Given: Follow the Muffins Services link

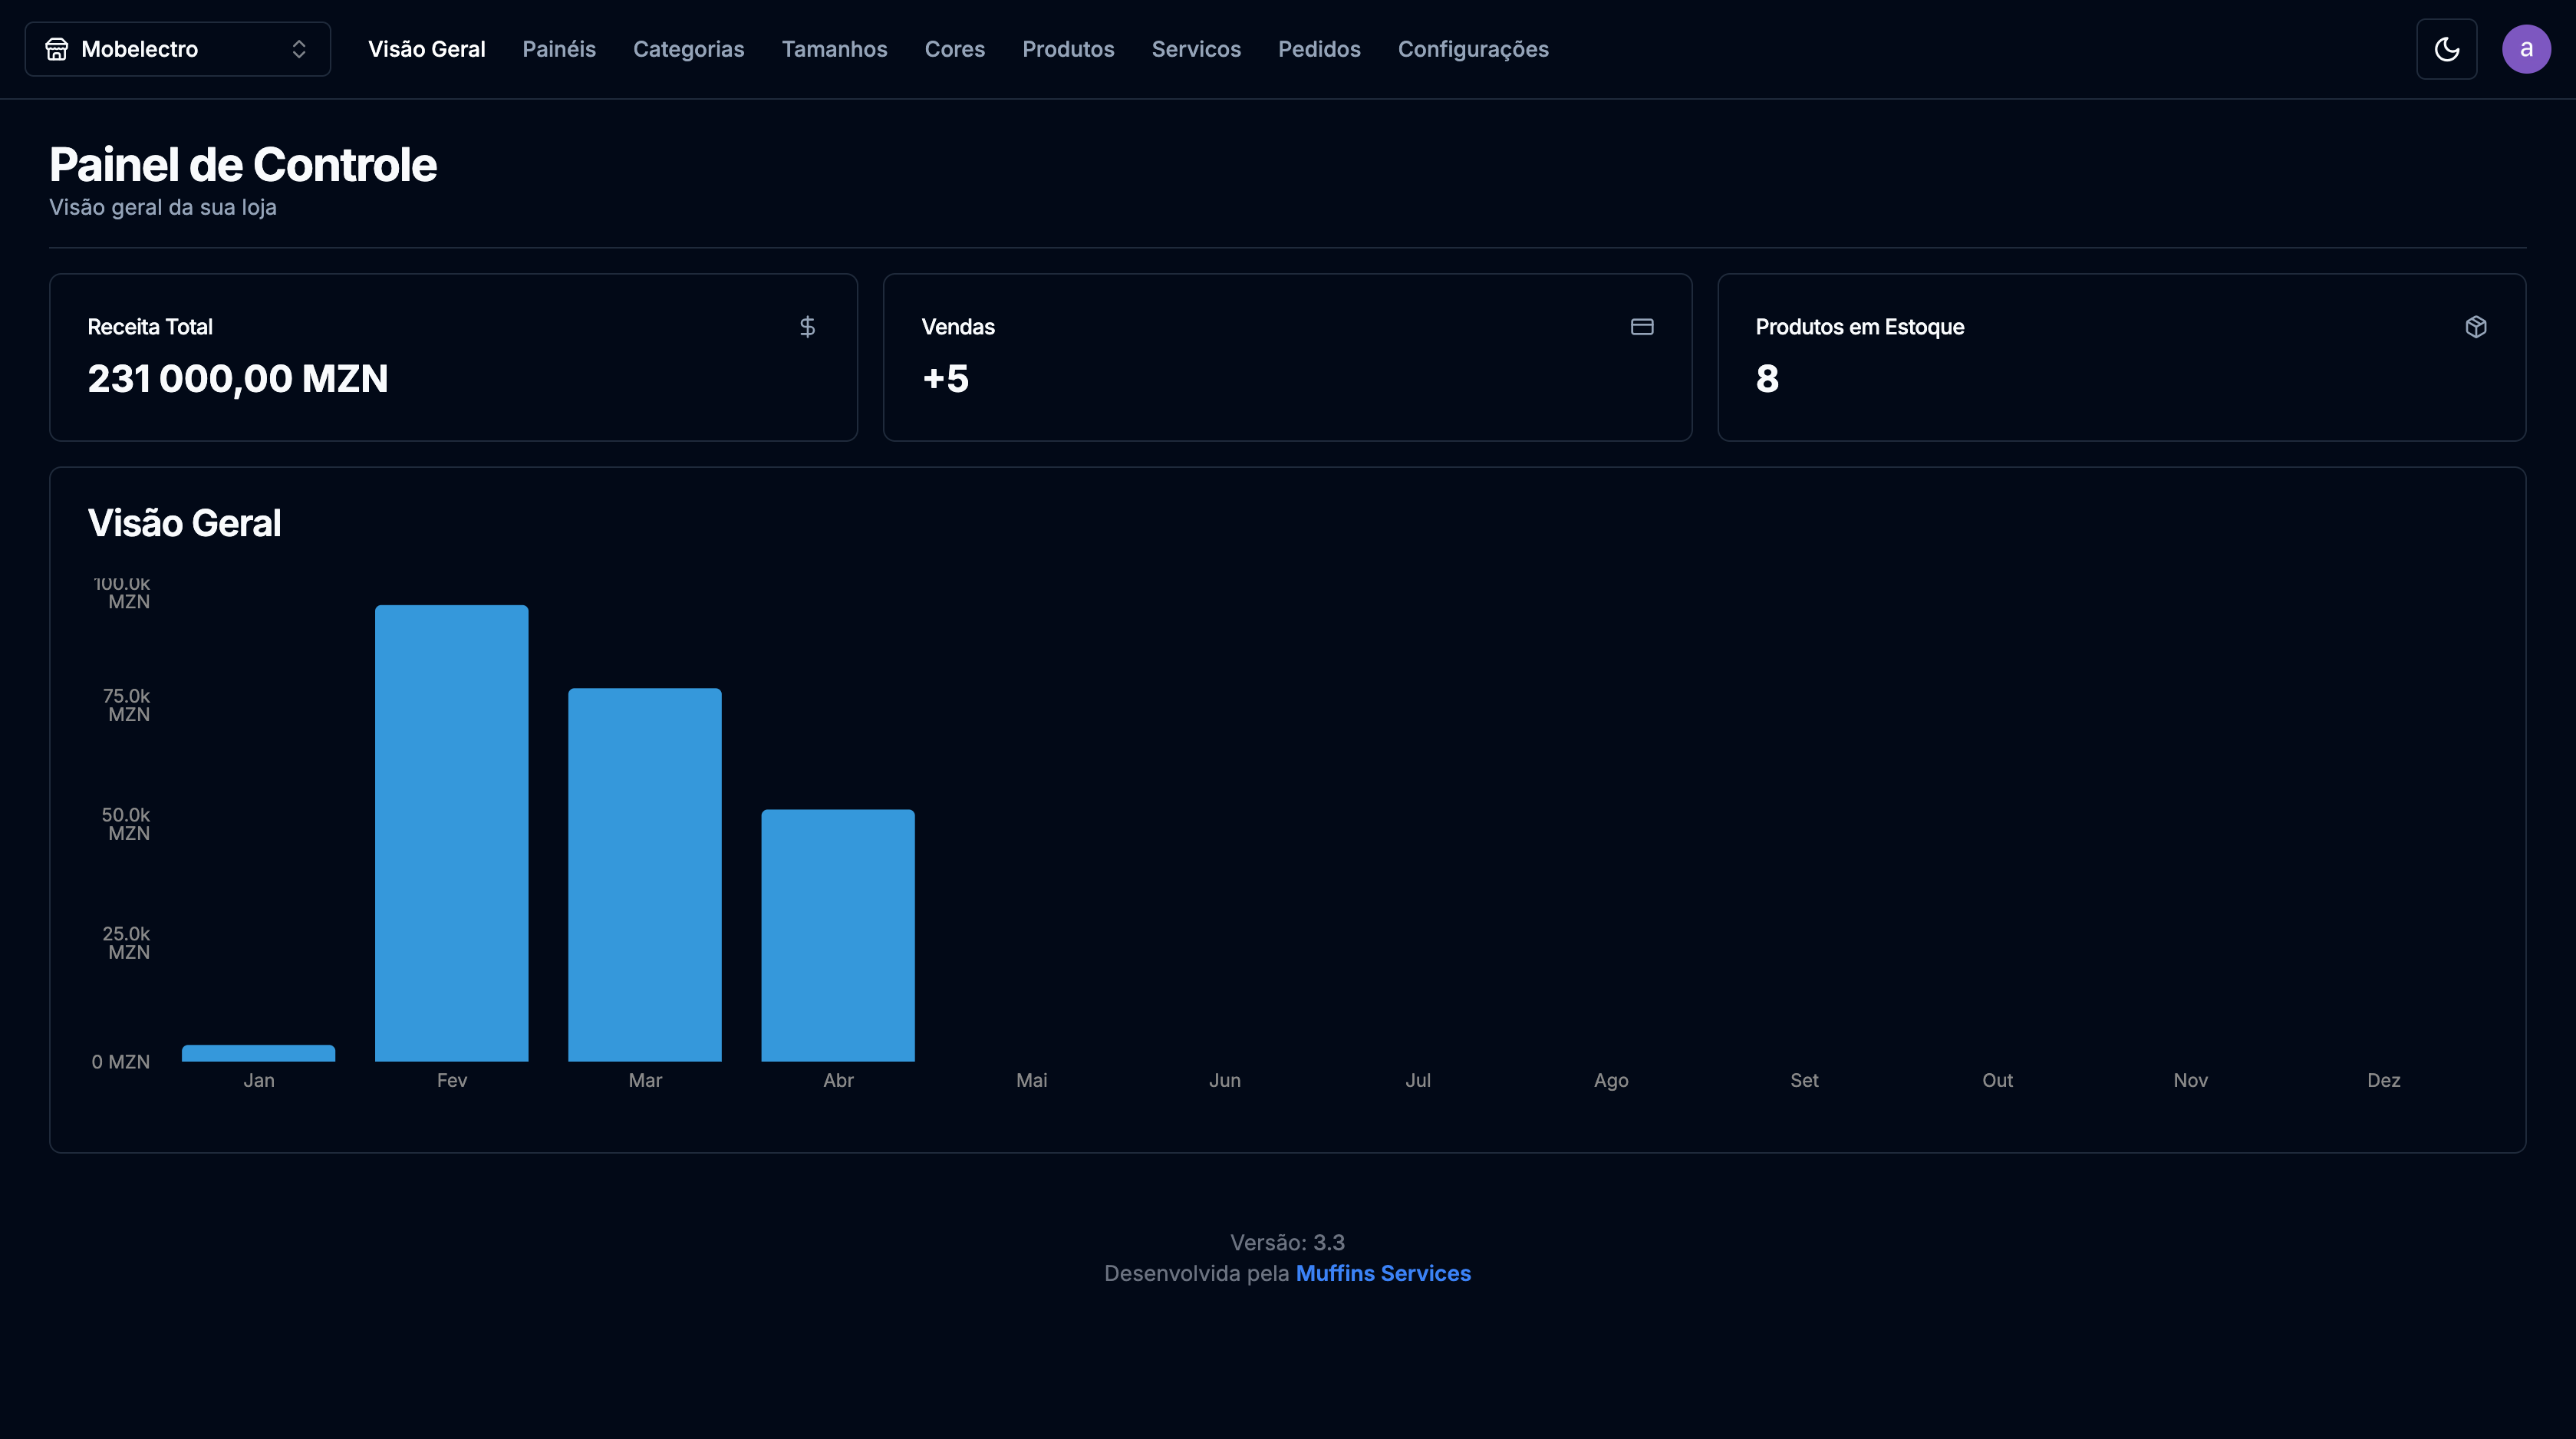Looking at the screenshot, I should pyautogui.click(x=1382, y=1273).
